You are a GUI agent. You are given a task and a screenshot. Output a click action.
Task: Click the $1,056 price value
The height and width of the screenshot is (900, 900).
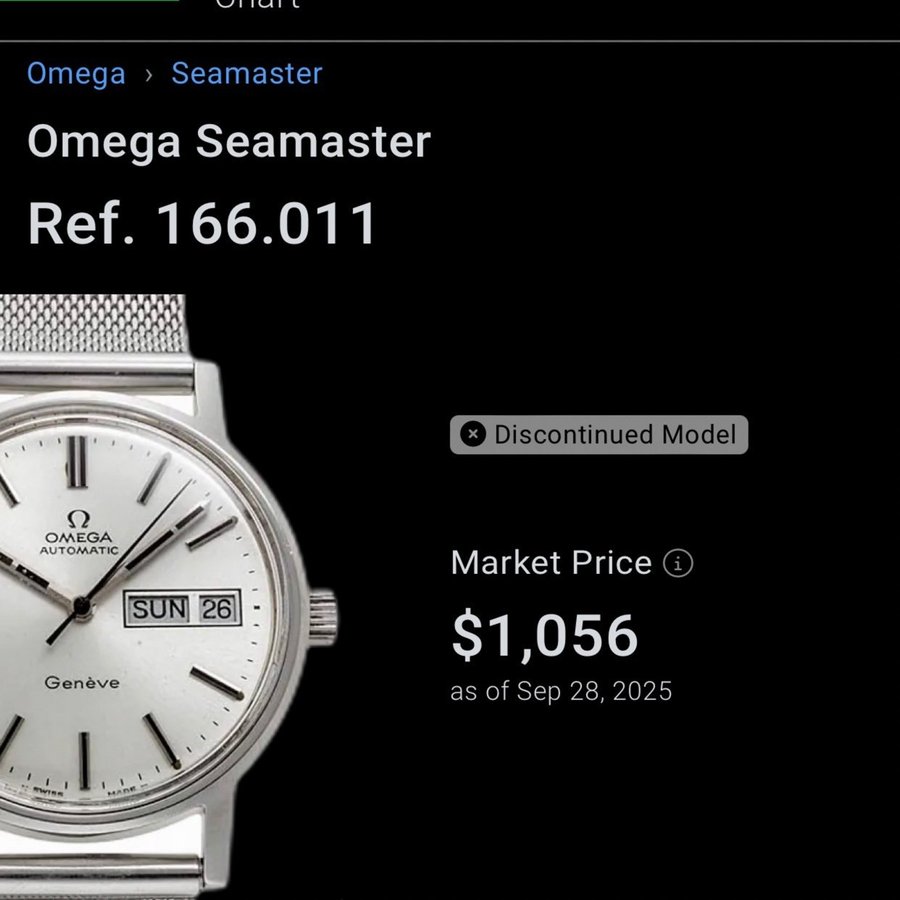(x=545, y=635)
